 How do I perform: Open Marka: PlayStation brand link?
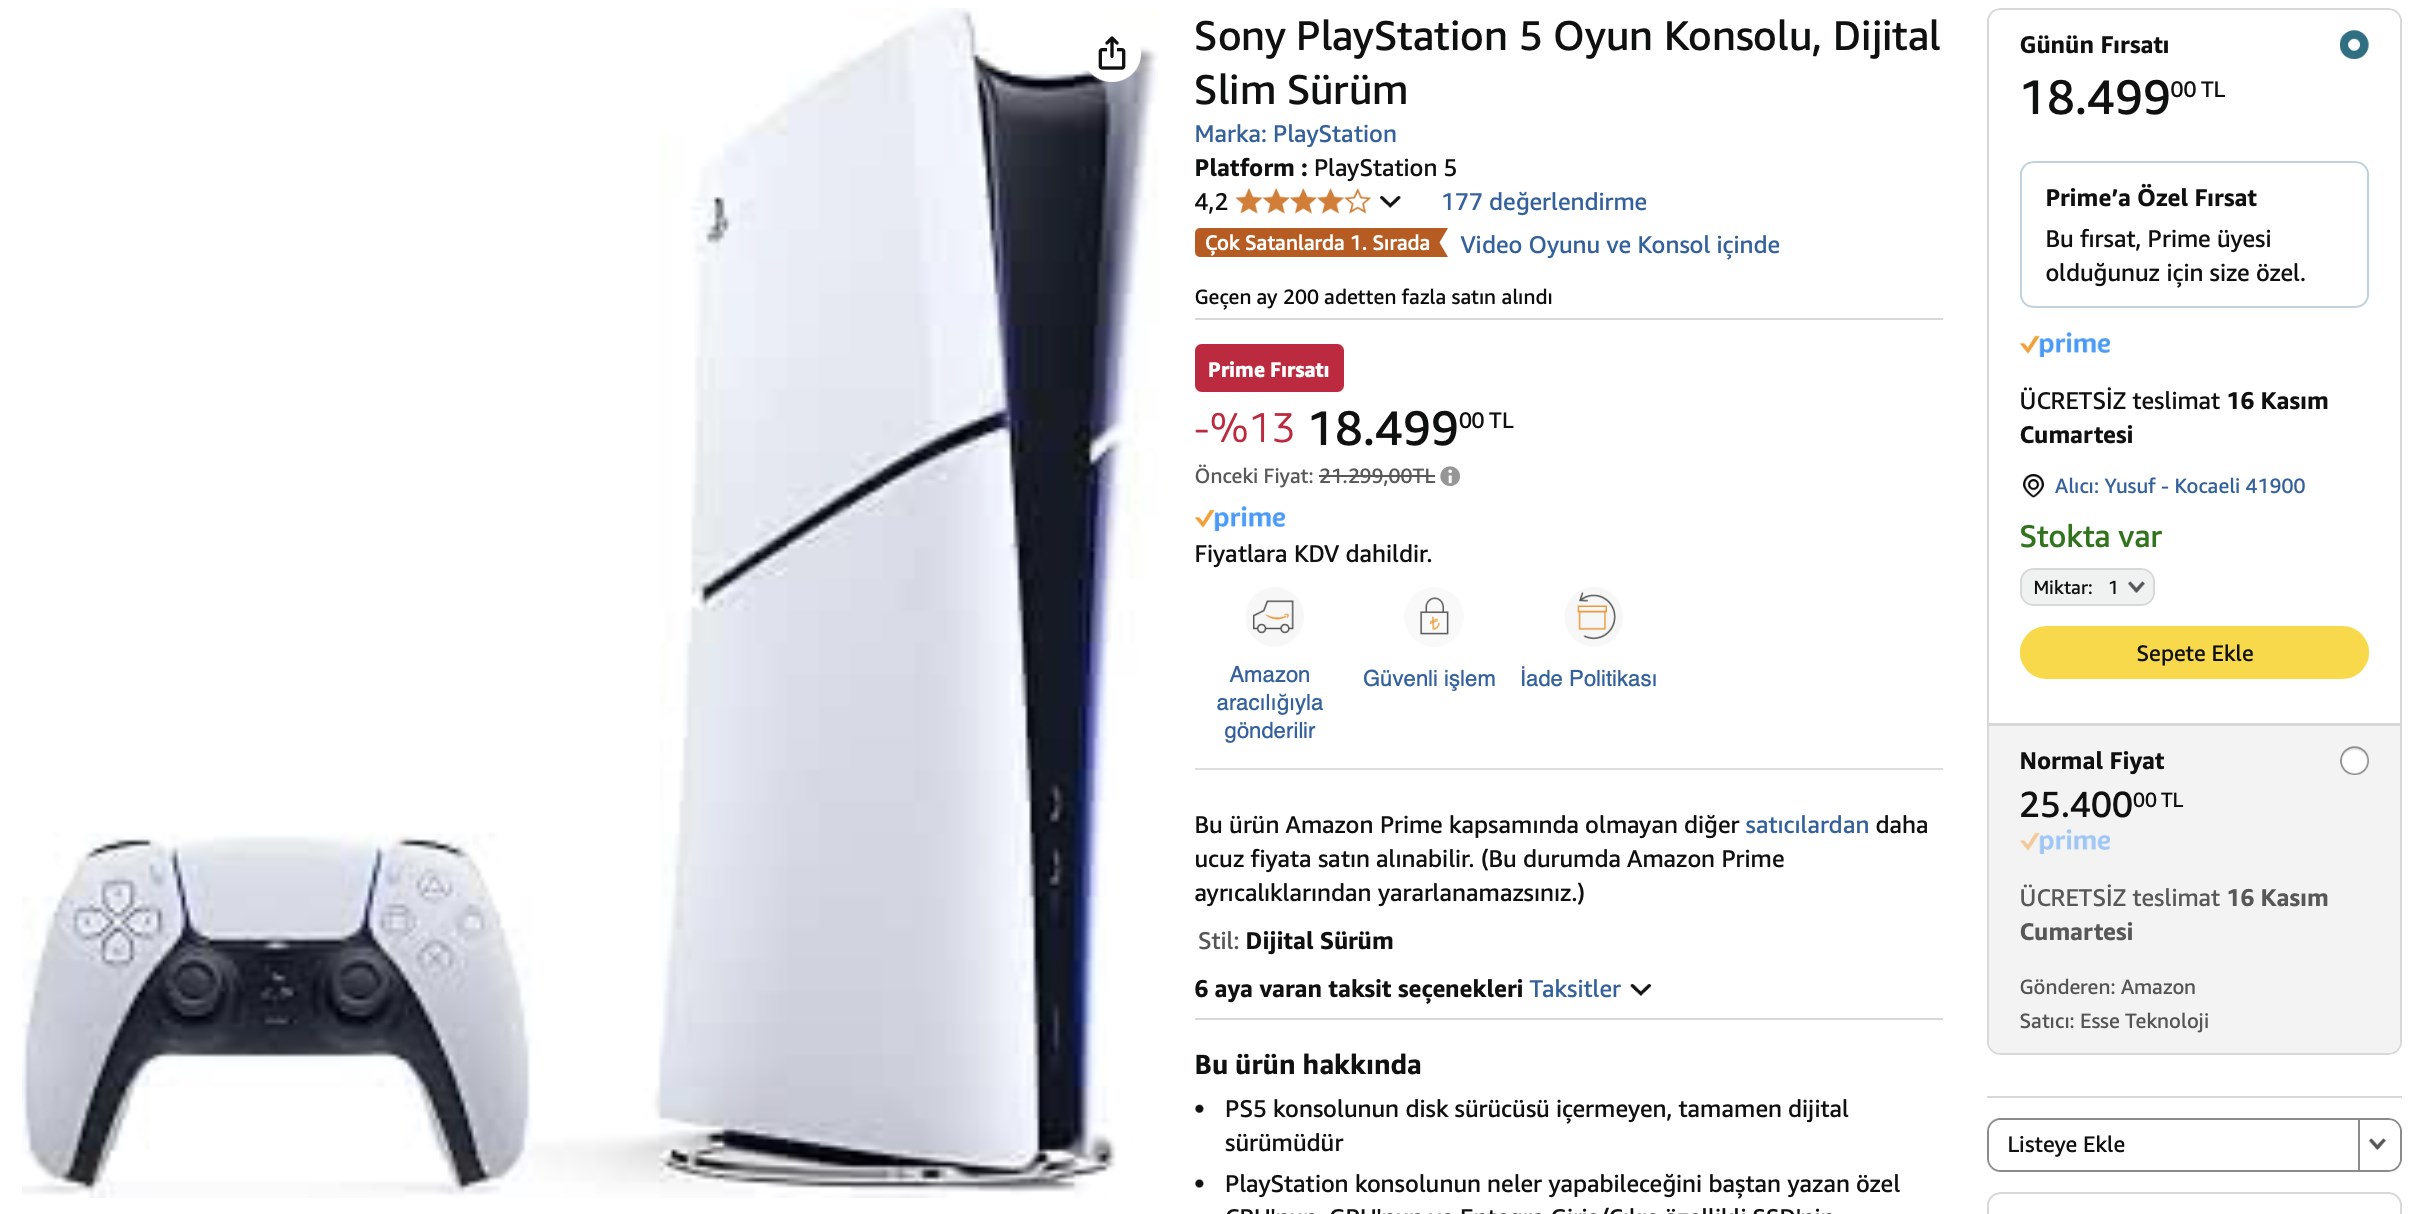(1295, 134)
